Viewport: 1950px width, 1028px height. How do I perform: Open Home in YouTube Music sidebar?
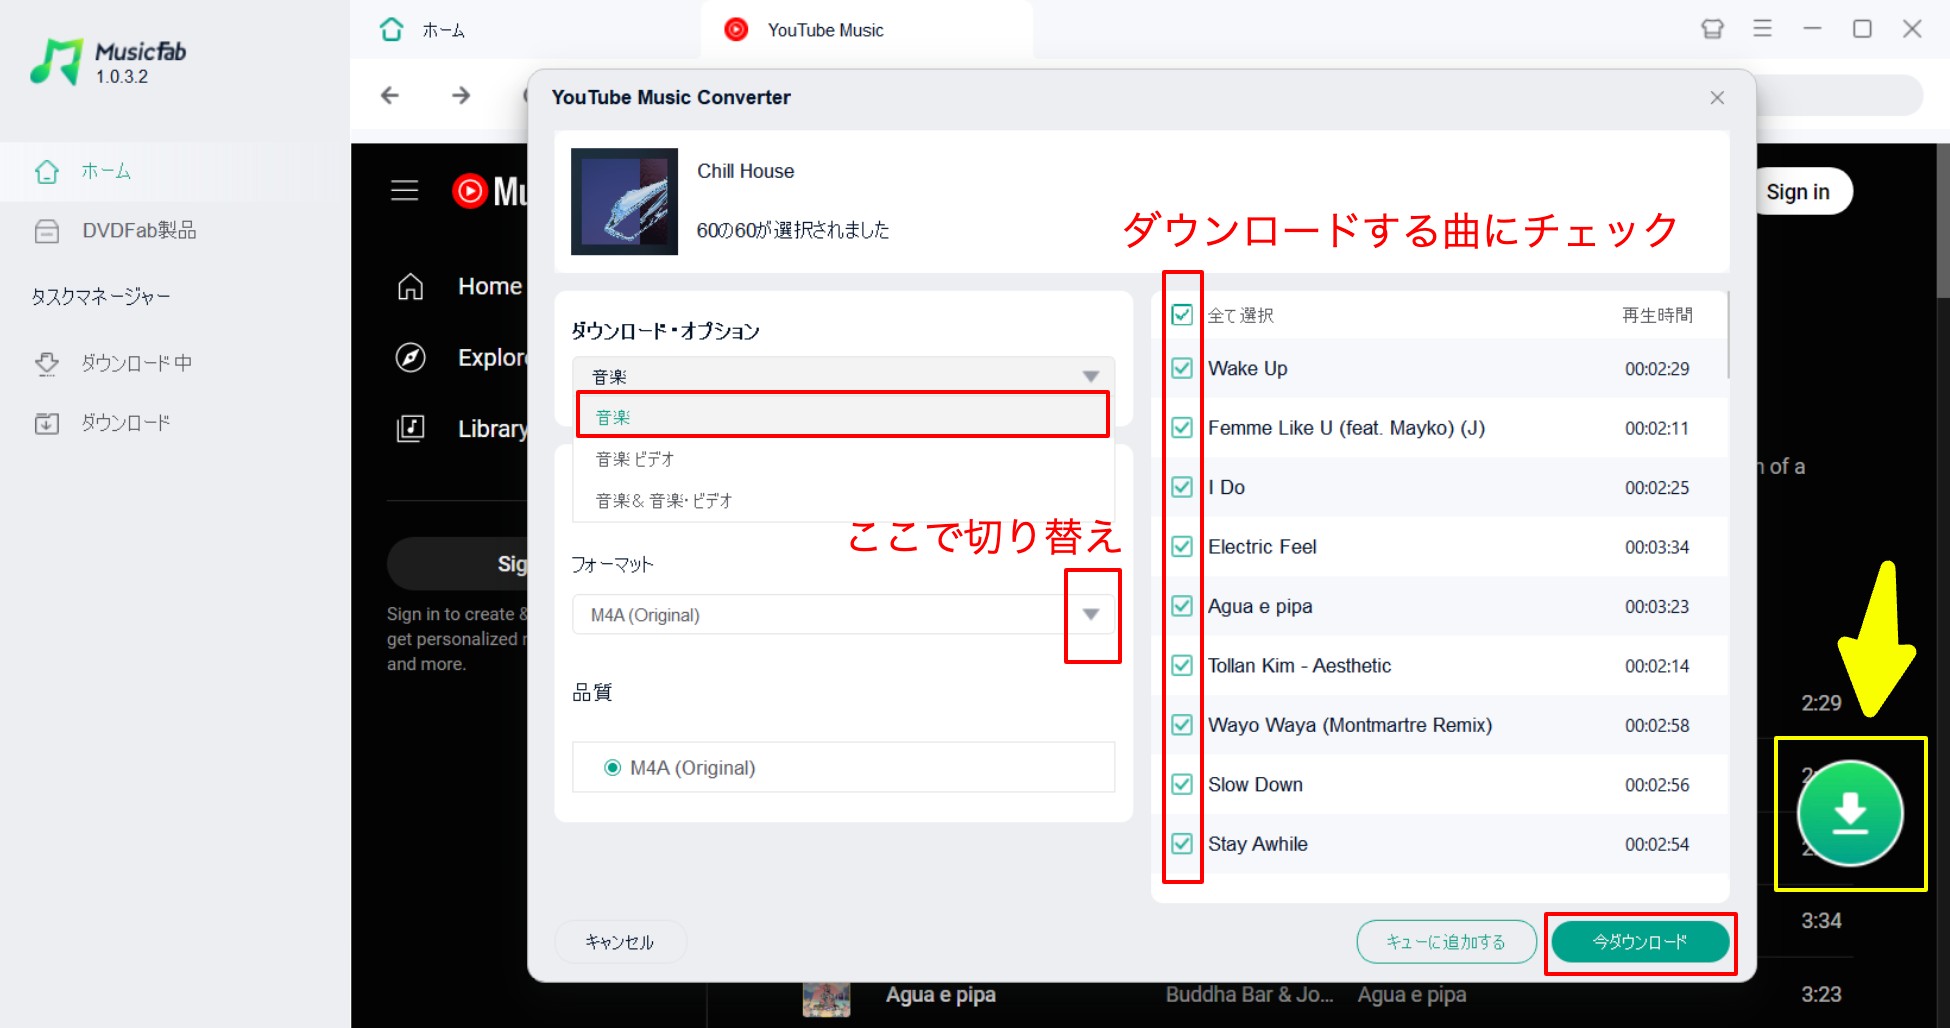(490, 287)
